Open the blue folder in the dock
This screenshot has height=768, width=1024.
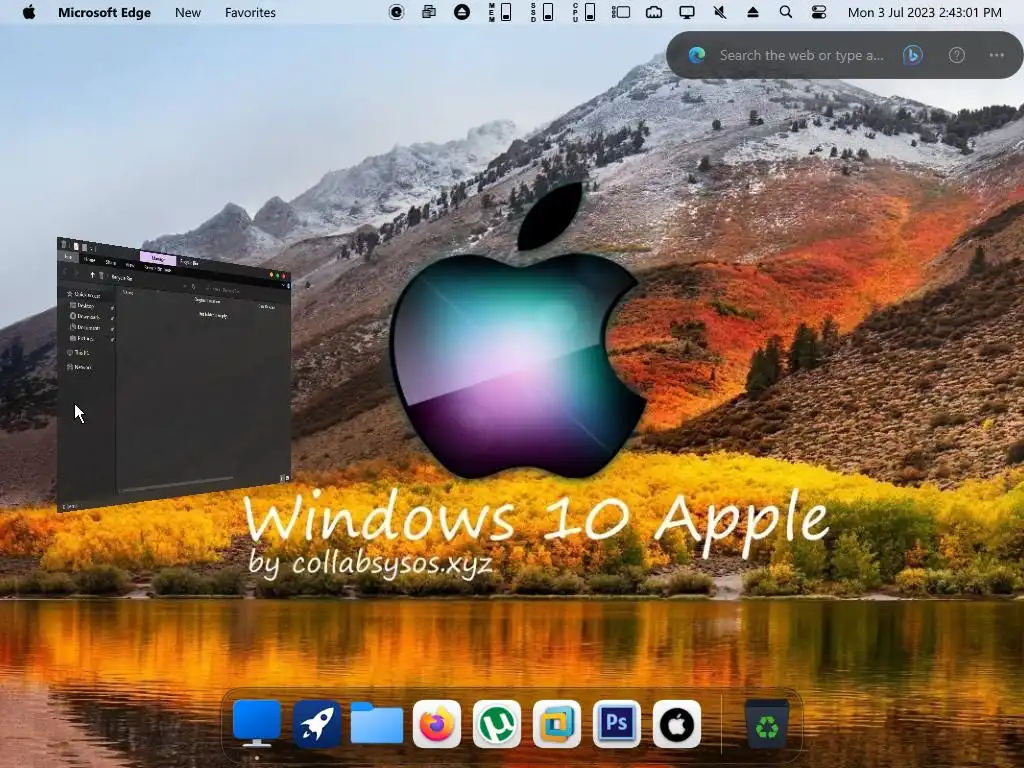[377, 724]
